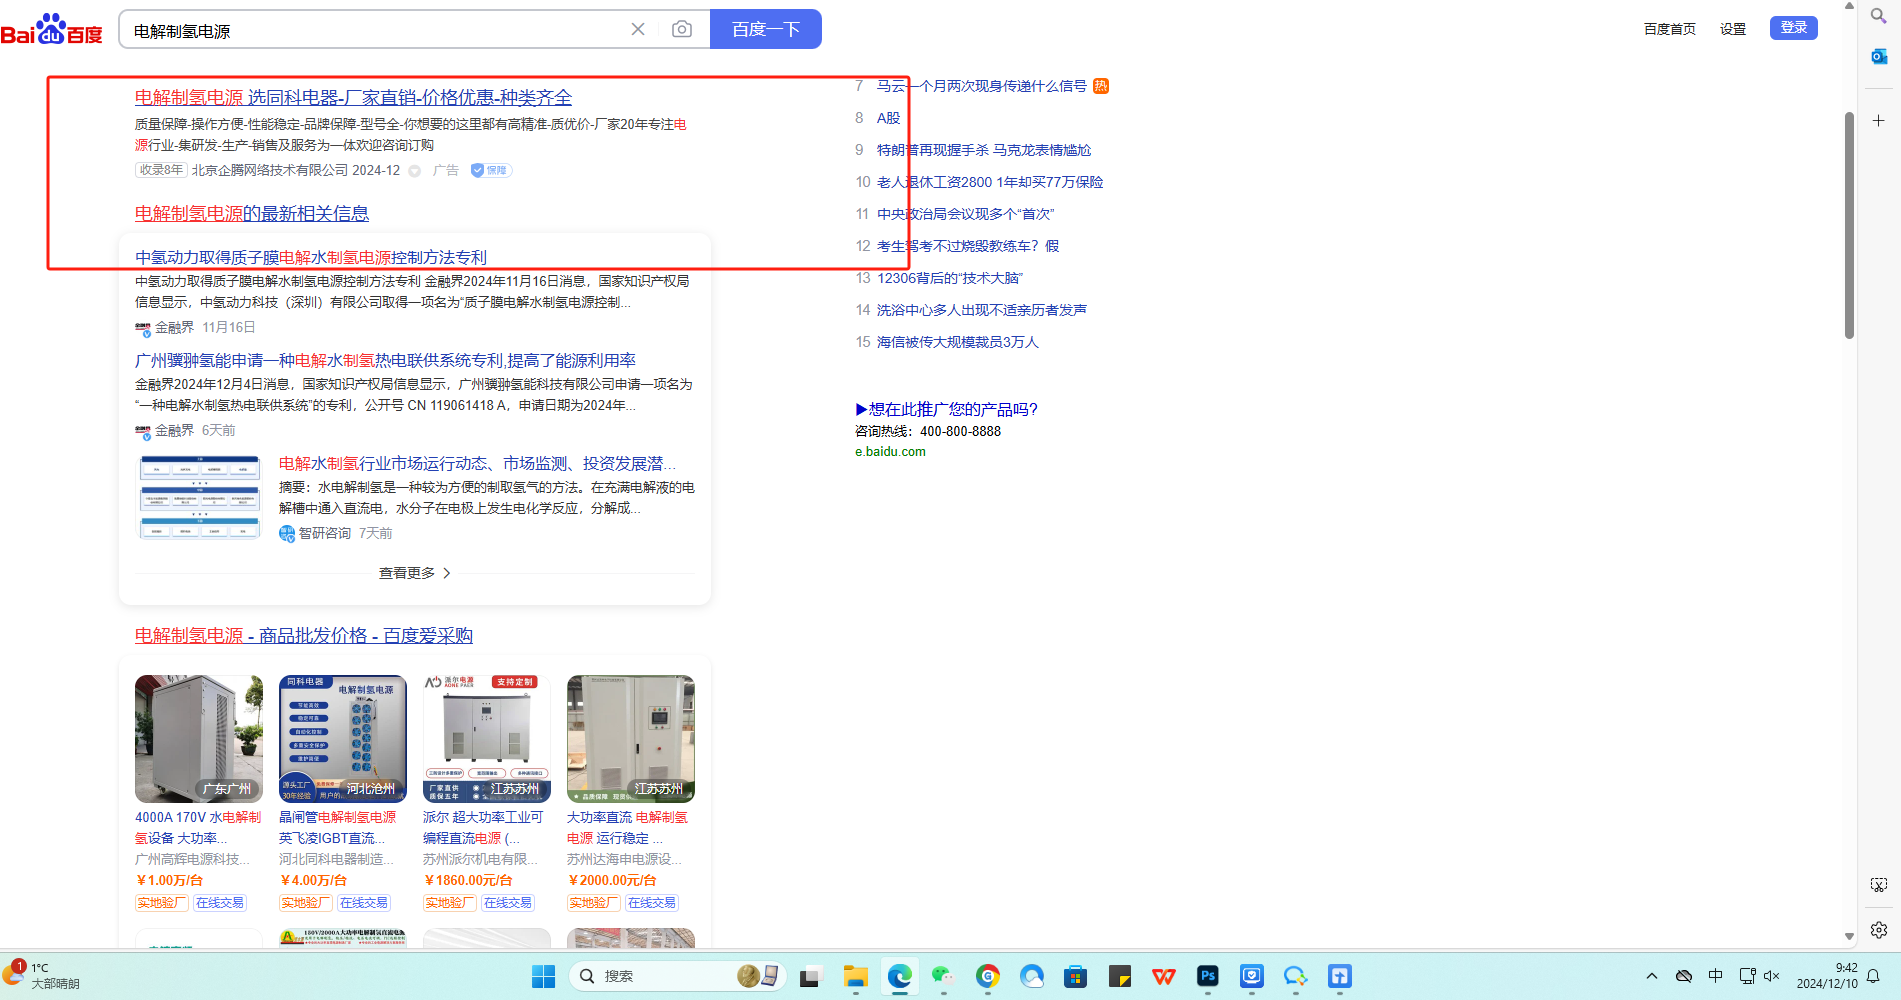Click the 登录 login button
This screenshot has height=1000, width=1901.
(x=1793, y=28)
